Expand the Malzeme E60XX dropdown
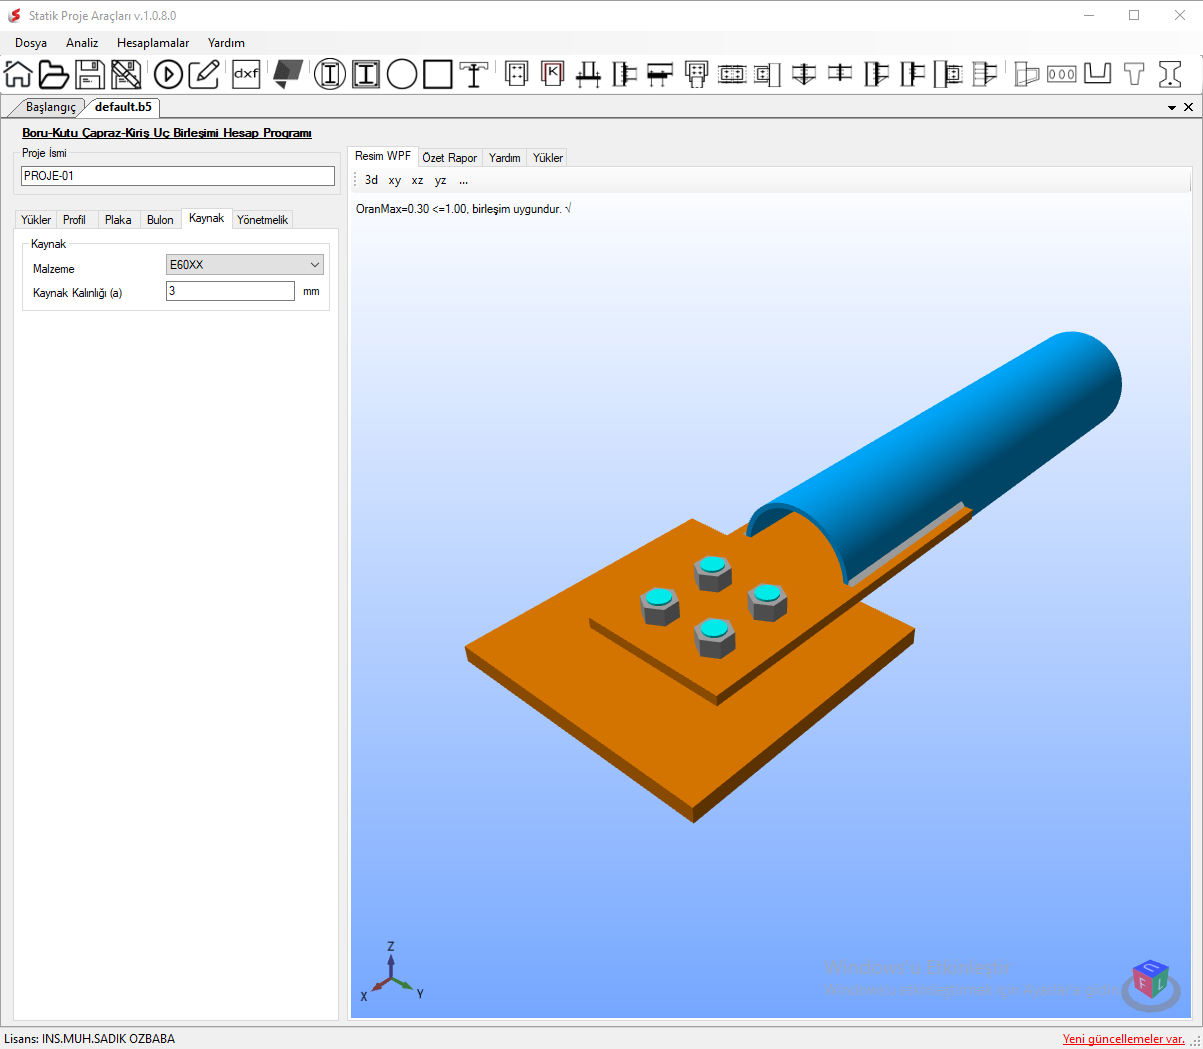The image size is (1203, 1049). point(245,265)
